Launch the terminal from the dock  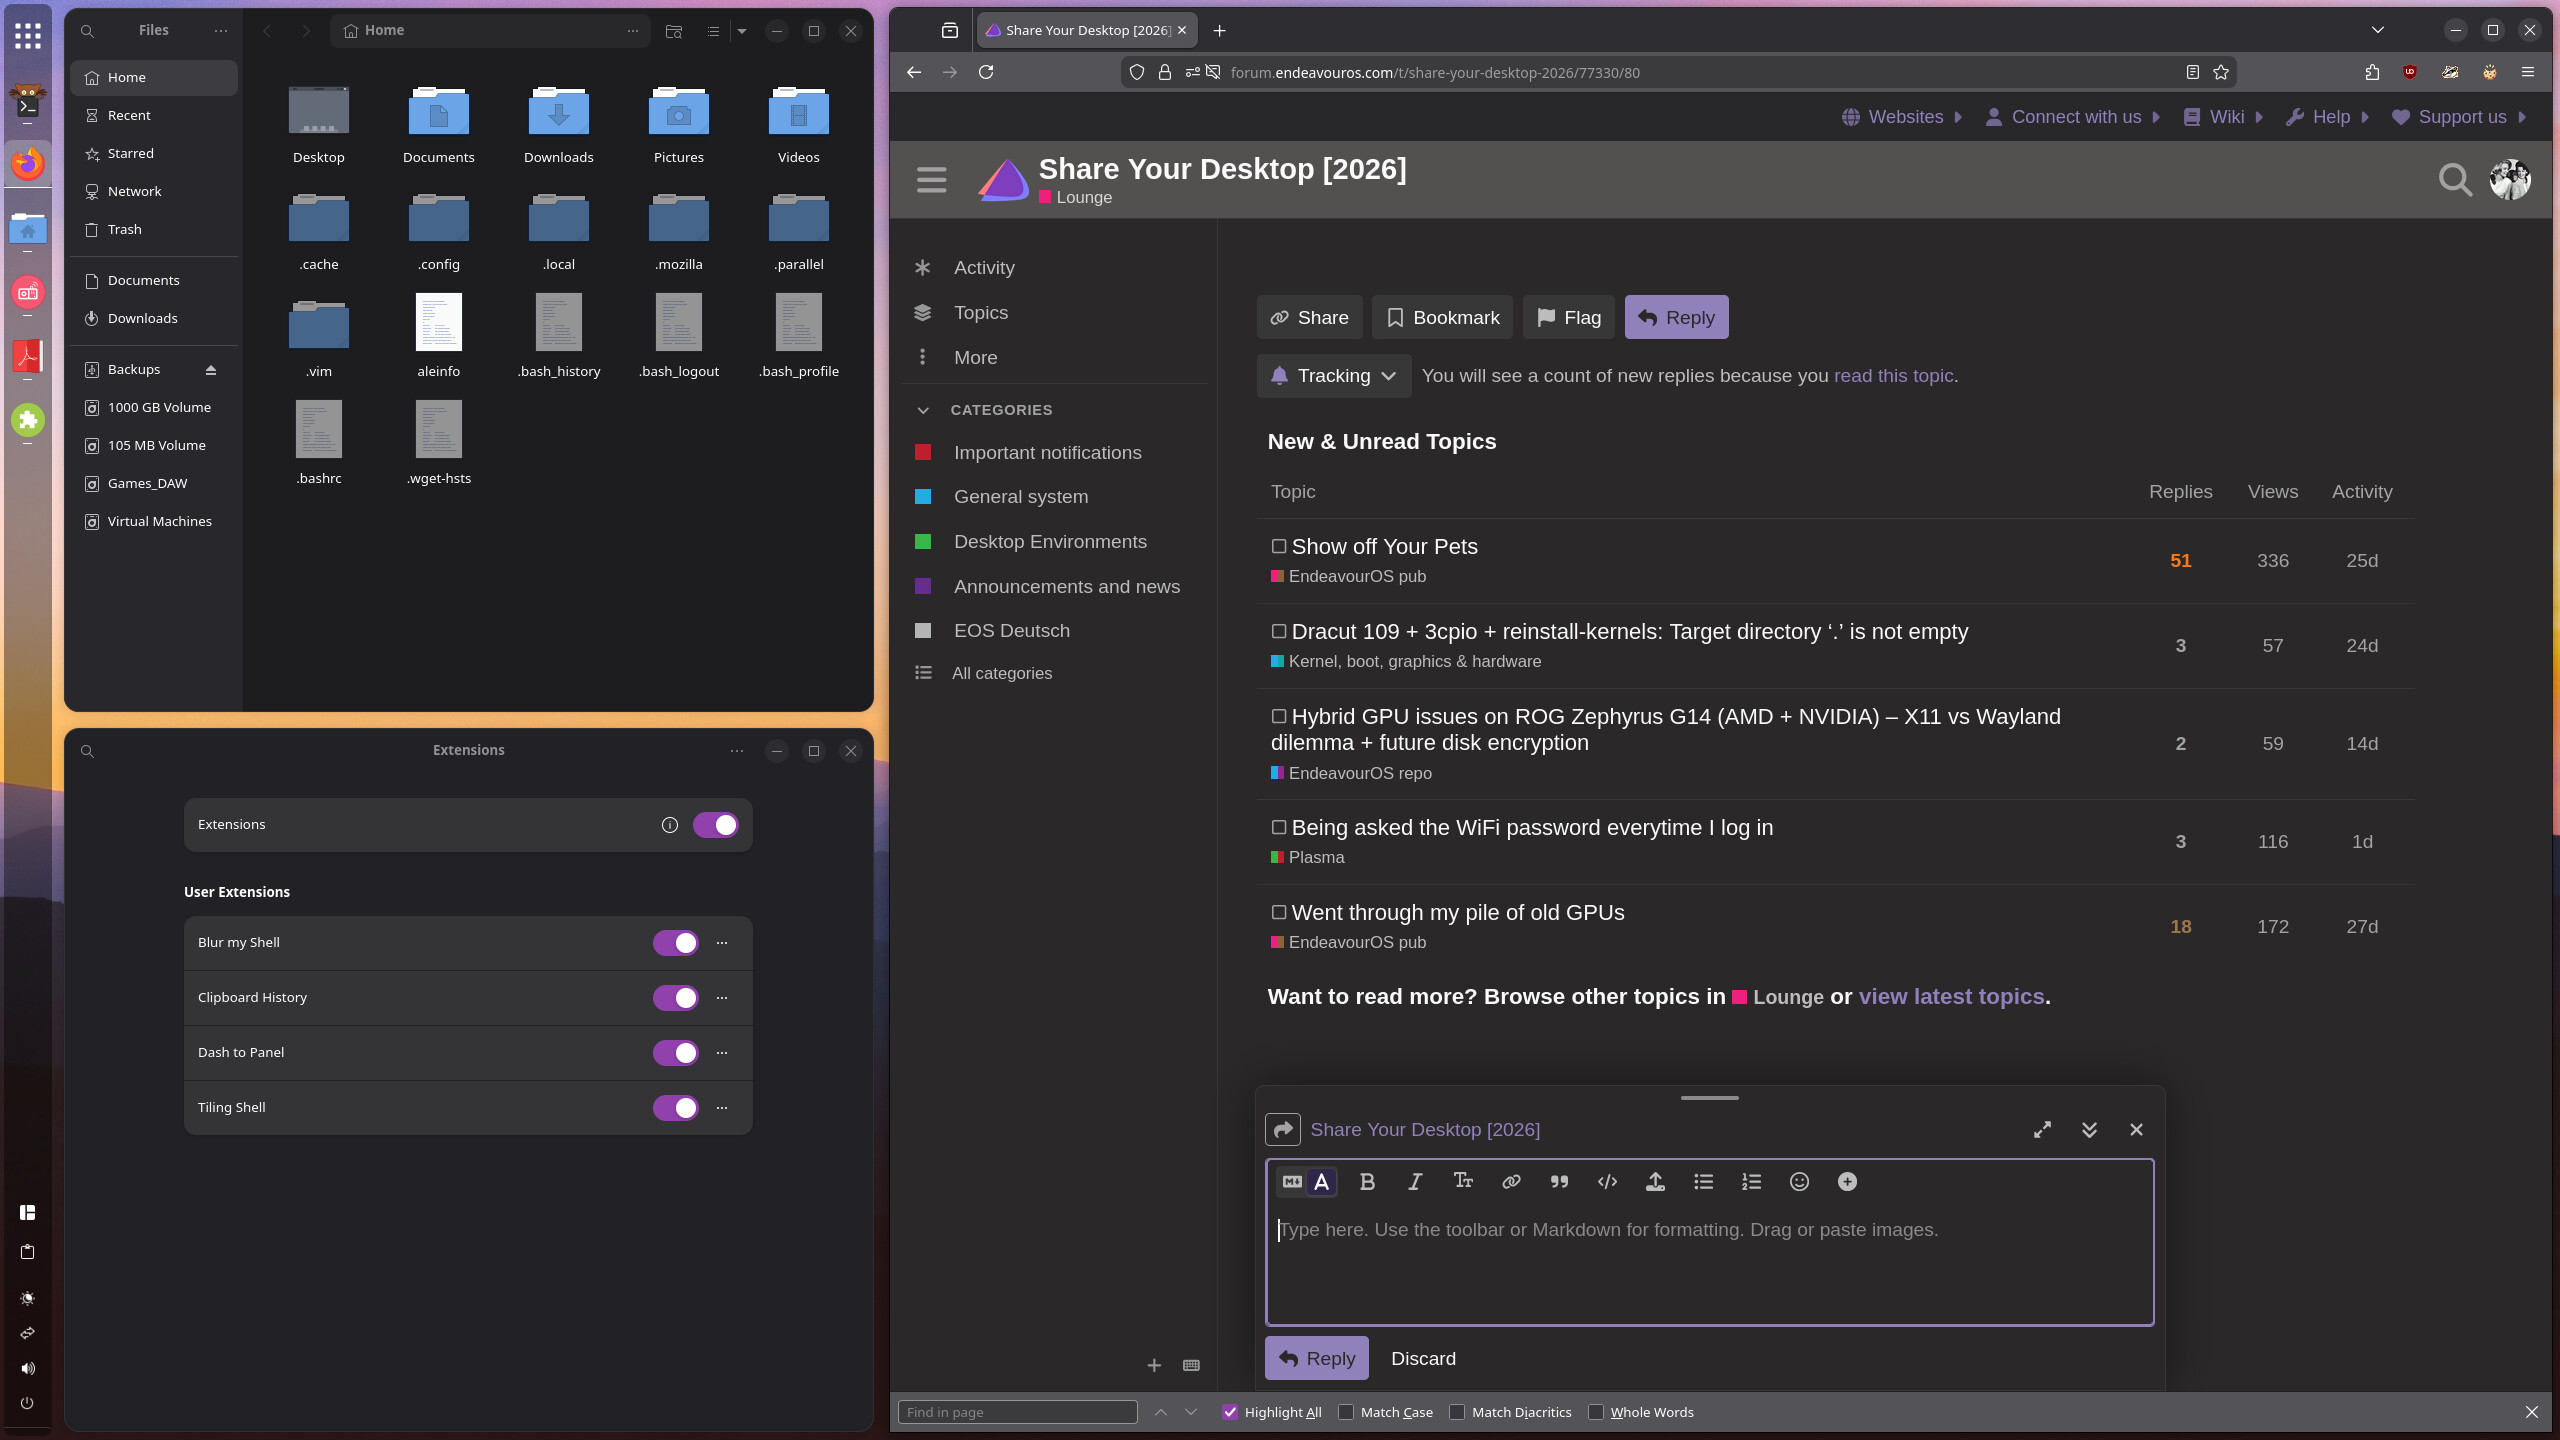point(28,101)
